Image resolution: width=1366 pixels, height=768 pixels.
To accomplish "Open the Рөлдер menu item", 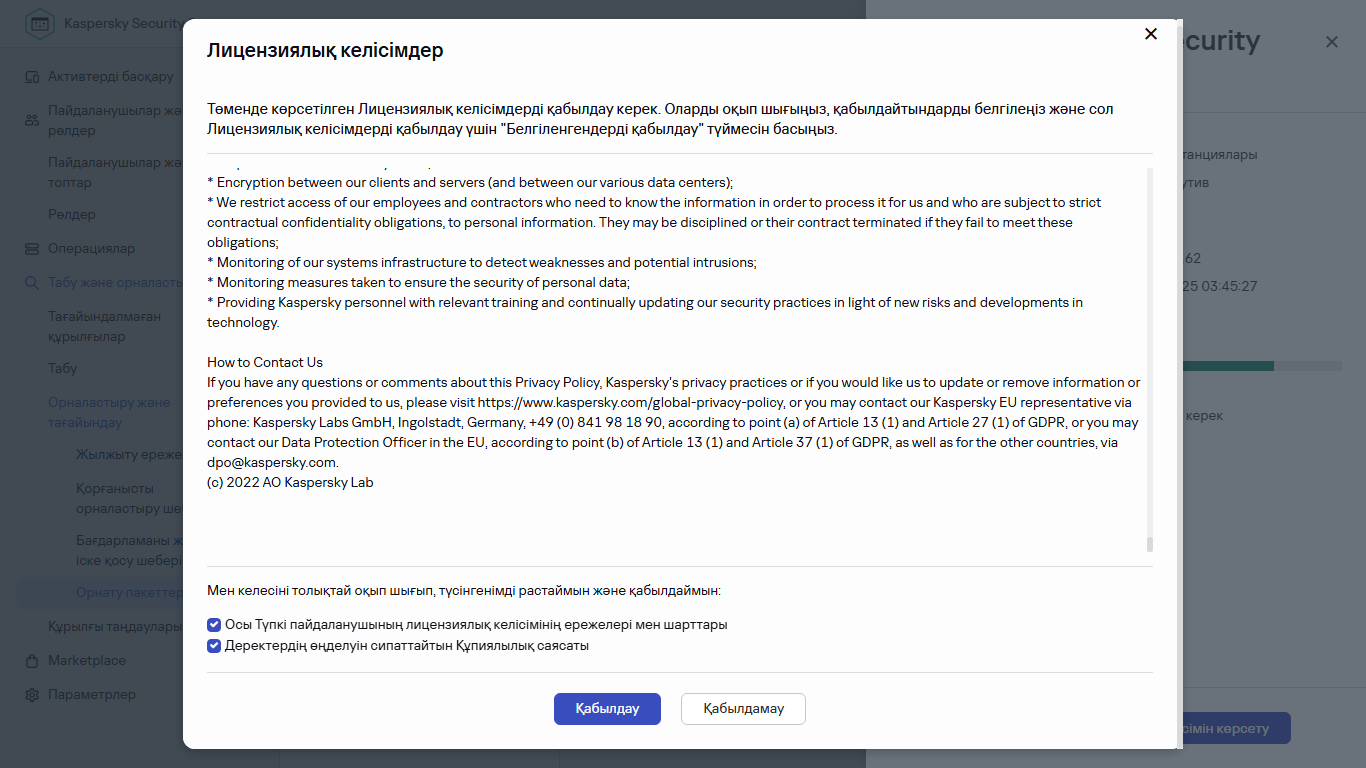I will coord(72,215).
